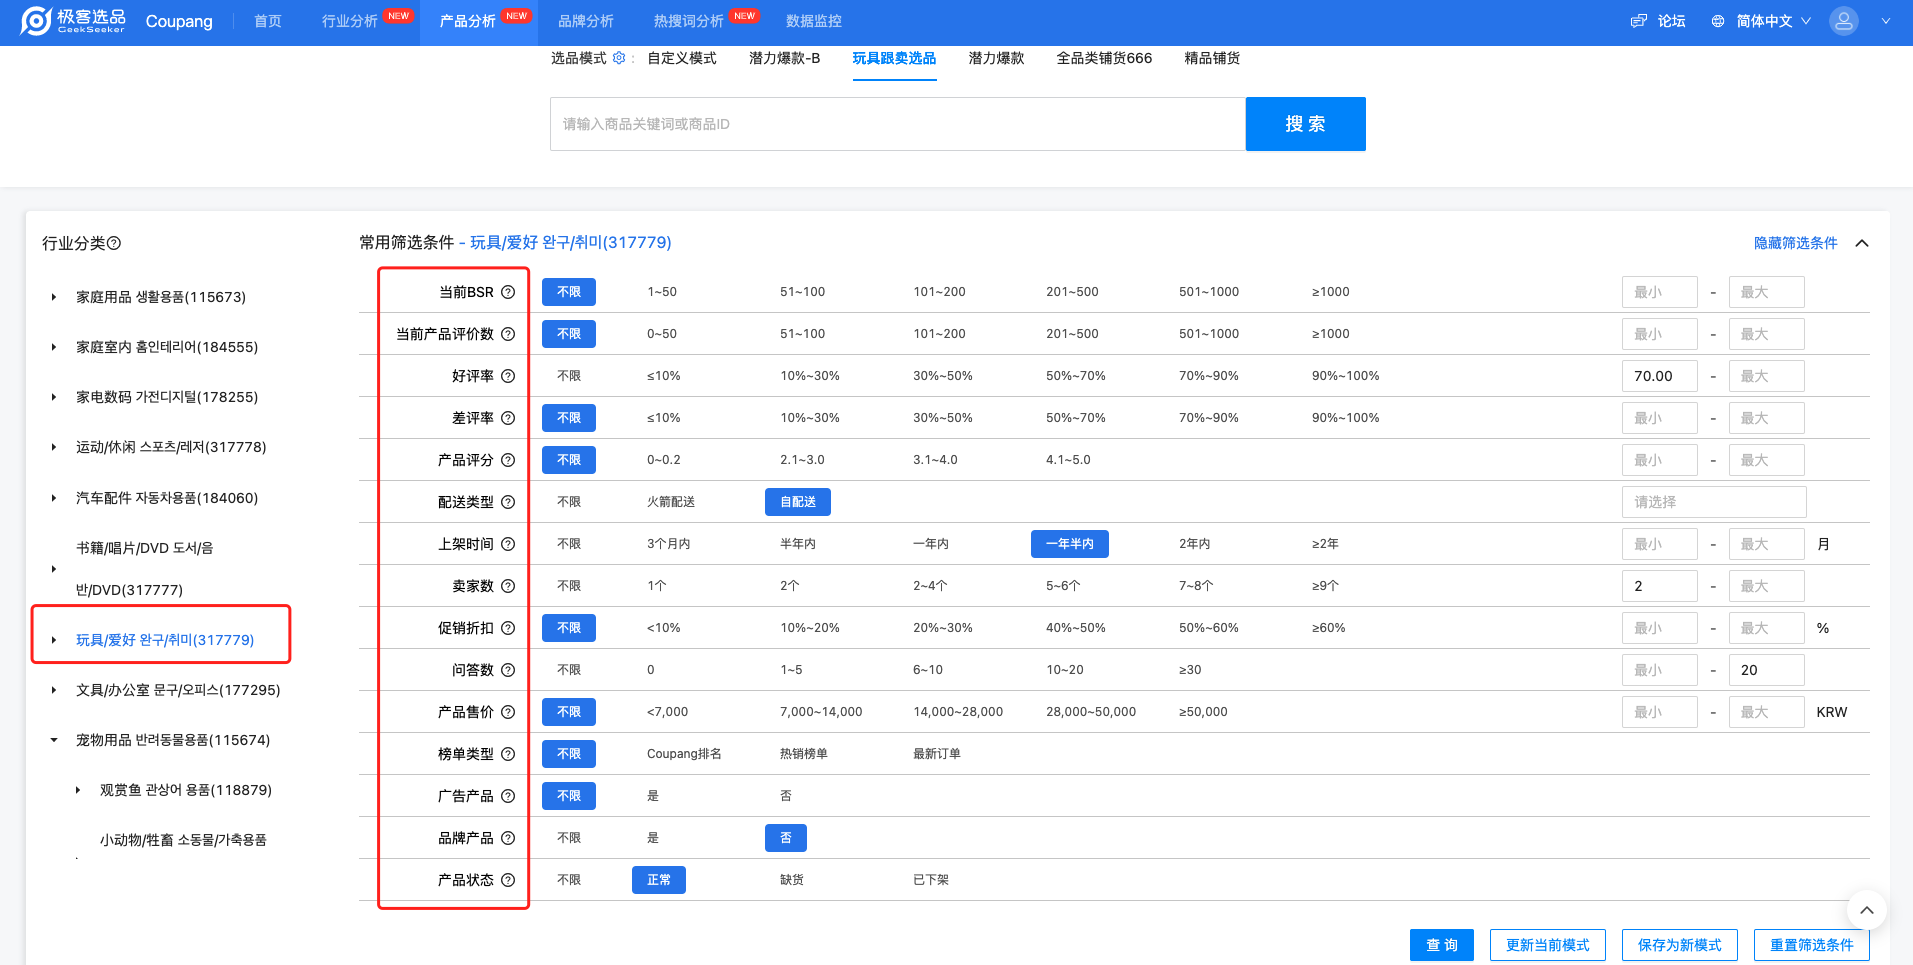1913x965 pixels.
Task: Click help icon next to 行业分类
Action: point(114,243)
